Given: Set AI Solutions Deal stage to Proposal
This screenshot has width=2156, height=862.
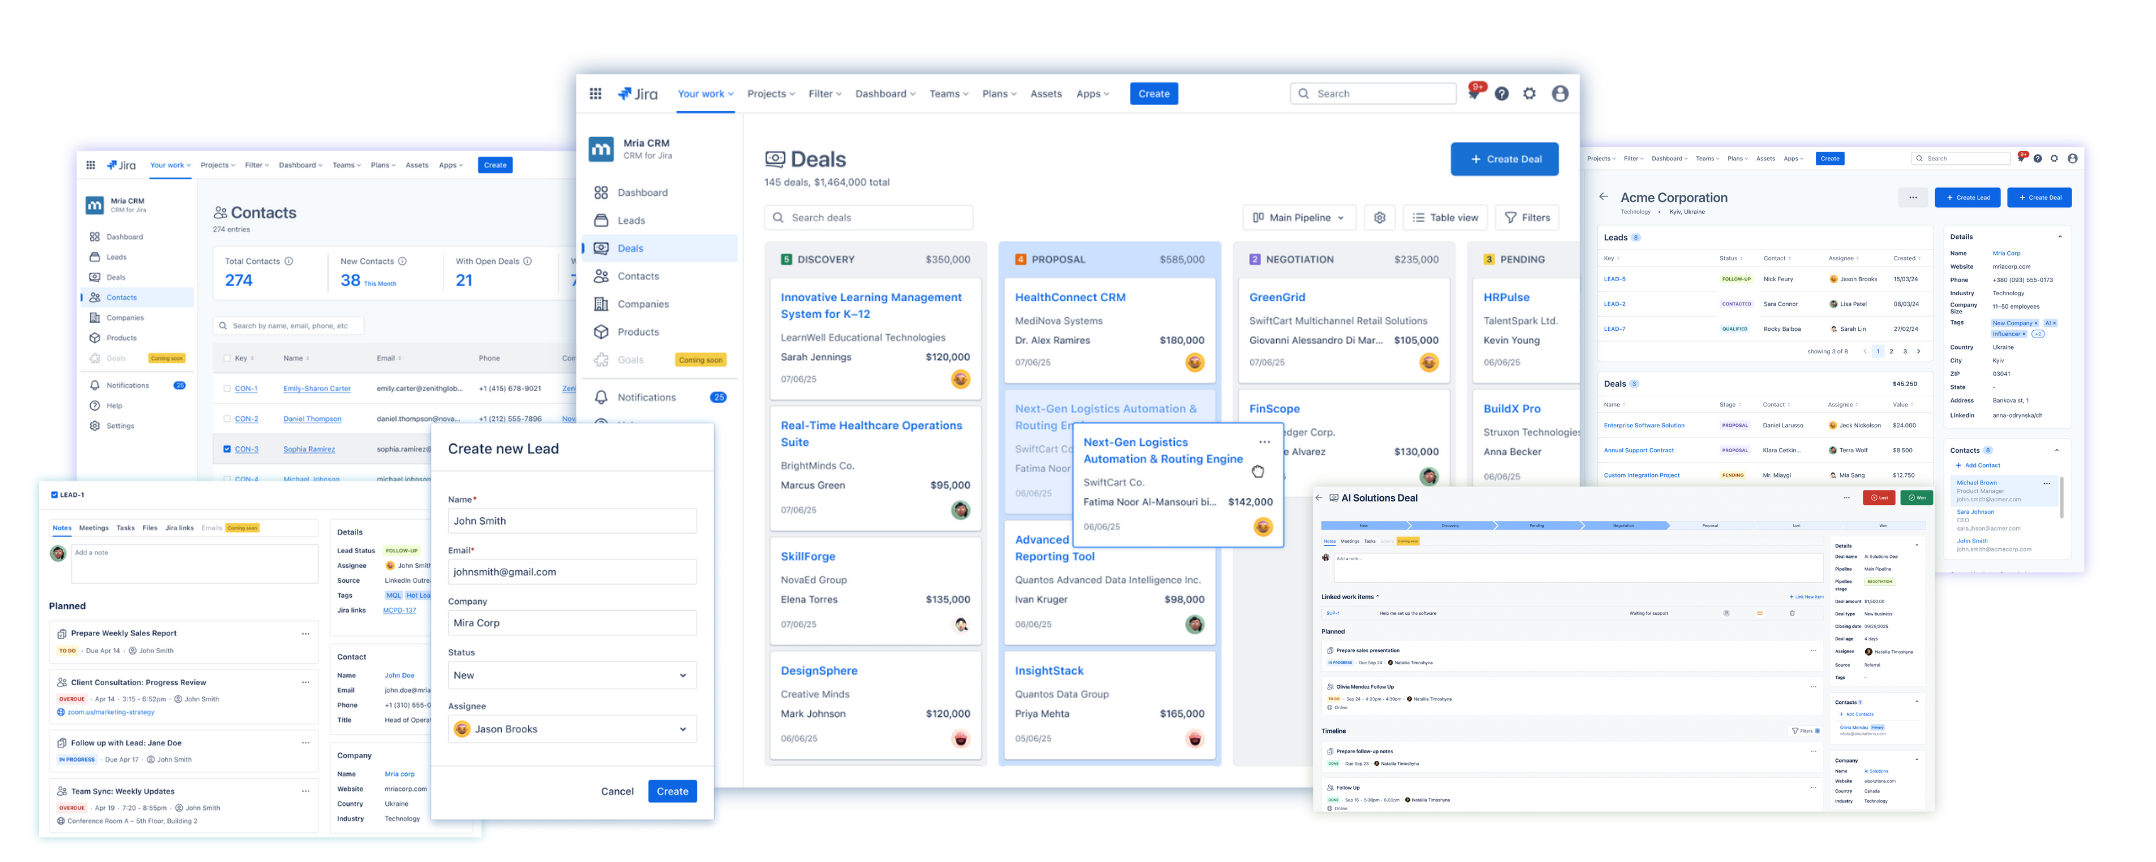Looking at the screenshot, I should pyautogui.click(x=1710, y=525).
